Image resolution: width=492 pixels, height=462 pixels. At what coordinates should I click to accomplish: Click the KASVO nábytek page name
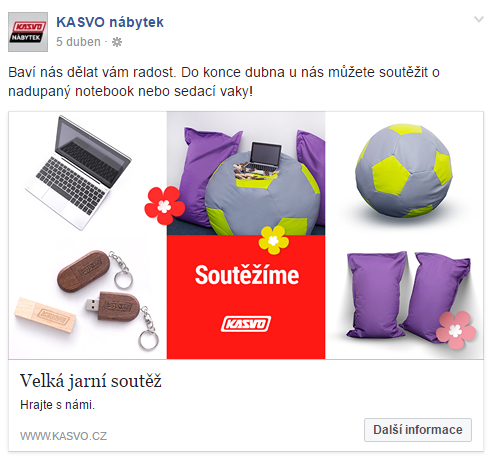(x=110, y=22)
